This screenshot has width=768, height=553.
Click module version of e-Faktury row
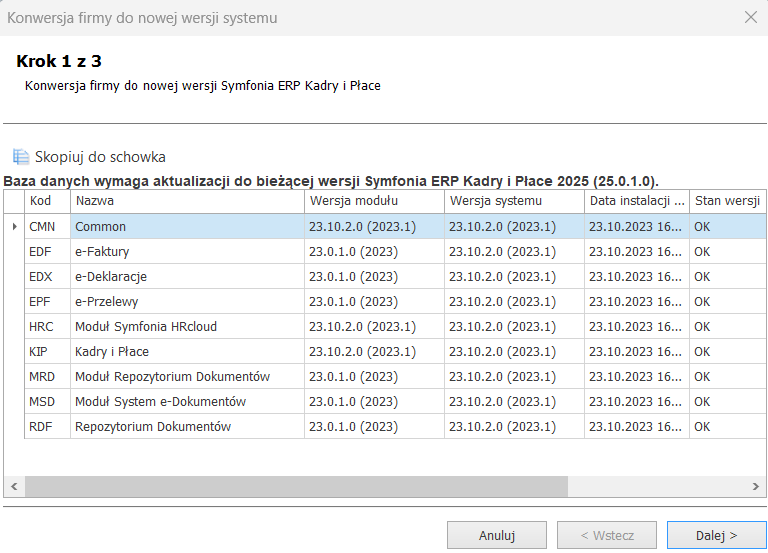coord(374,251)
